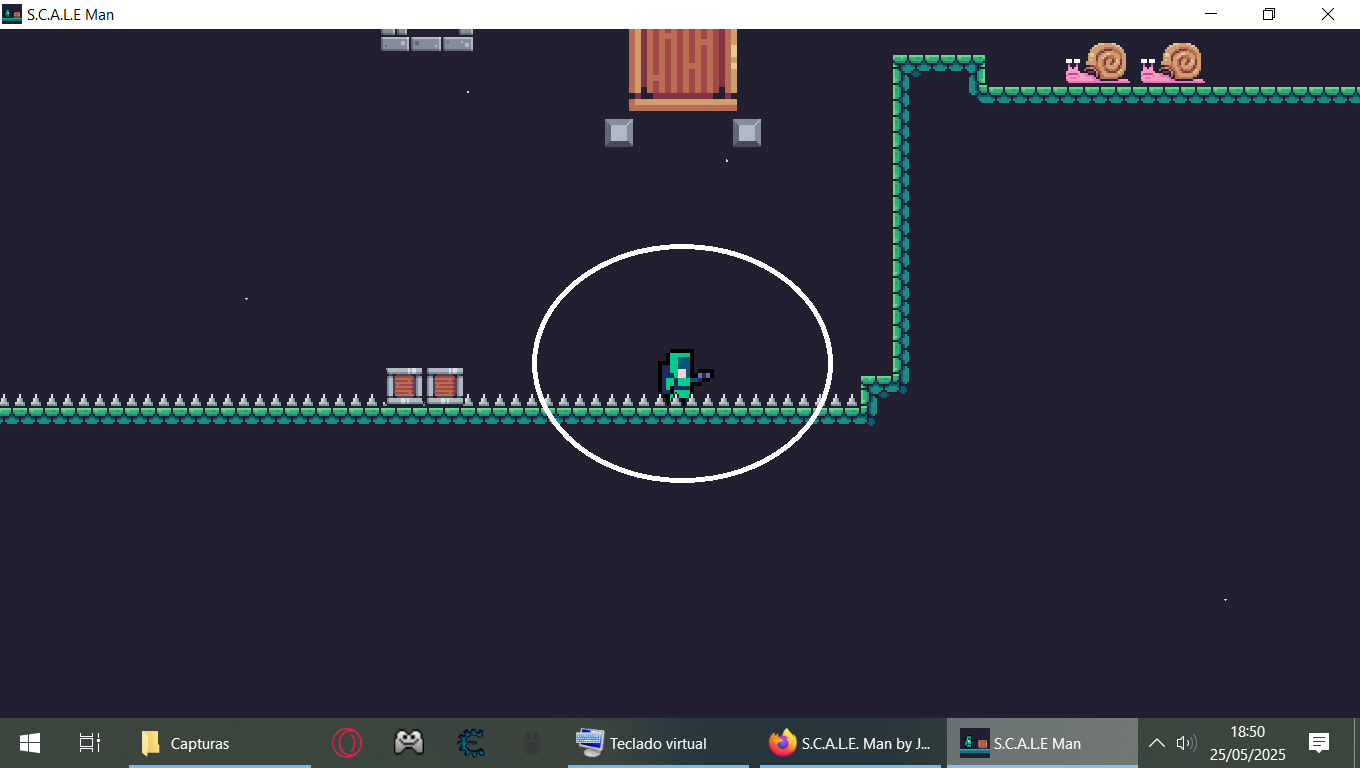Open the Windows Start menu
The width and height of the screenshot is (1360, 768).
tap(30, 743)
